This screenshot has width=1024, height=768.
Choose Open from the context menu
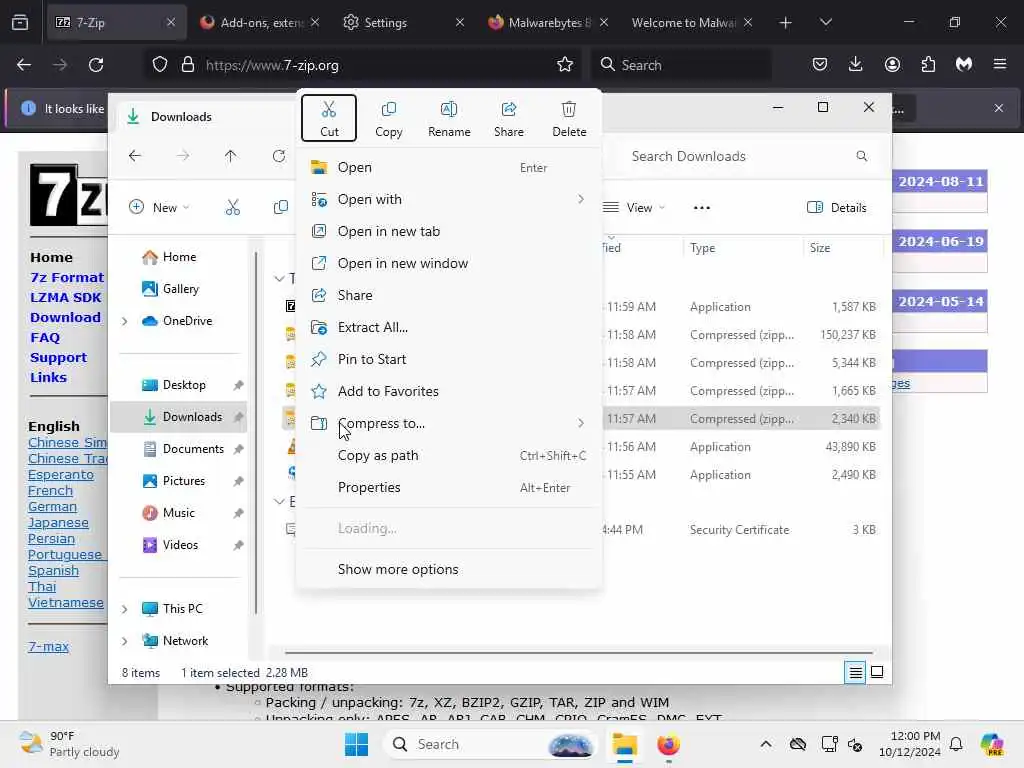(x=449, y=167)
